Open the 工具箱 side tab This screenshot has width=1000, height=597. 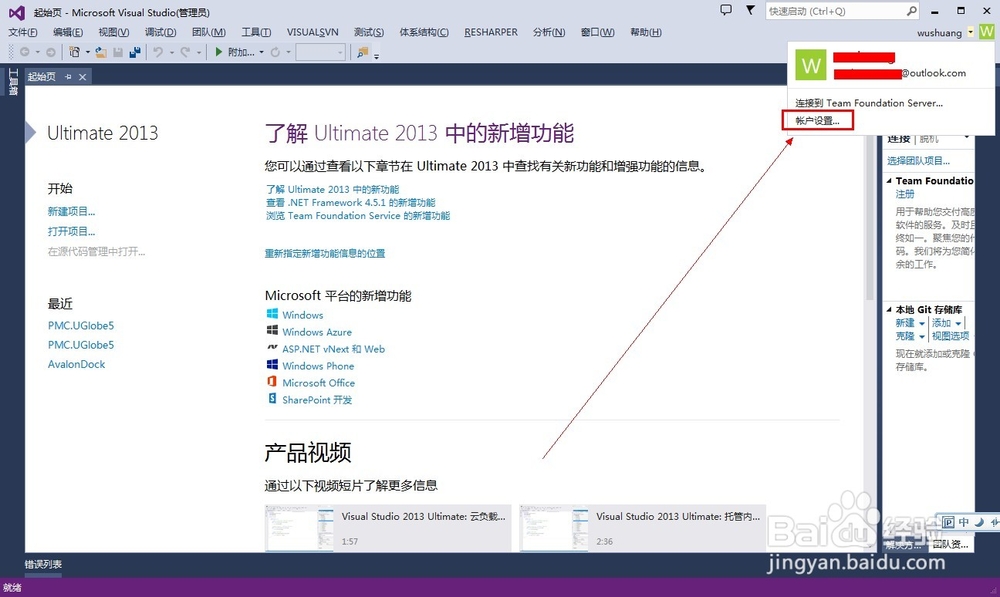click(13, 82)
